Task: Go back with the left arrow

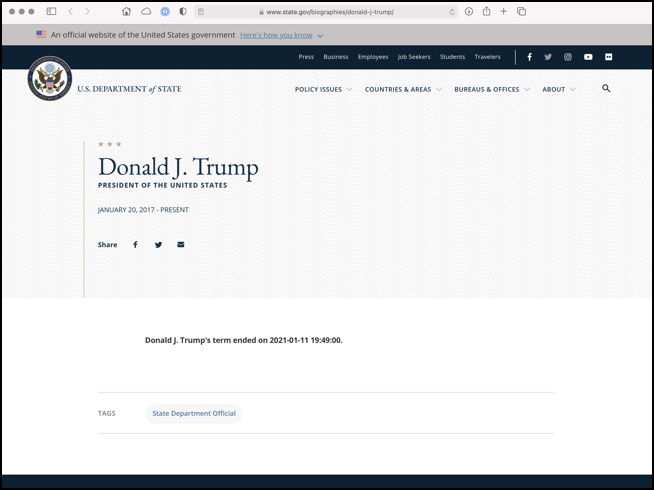Action: tap(70, 12)
